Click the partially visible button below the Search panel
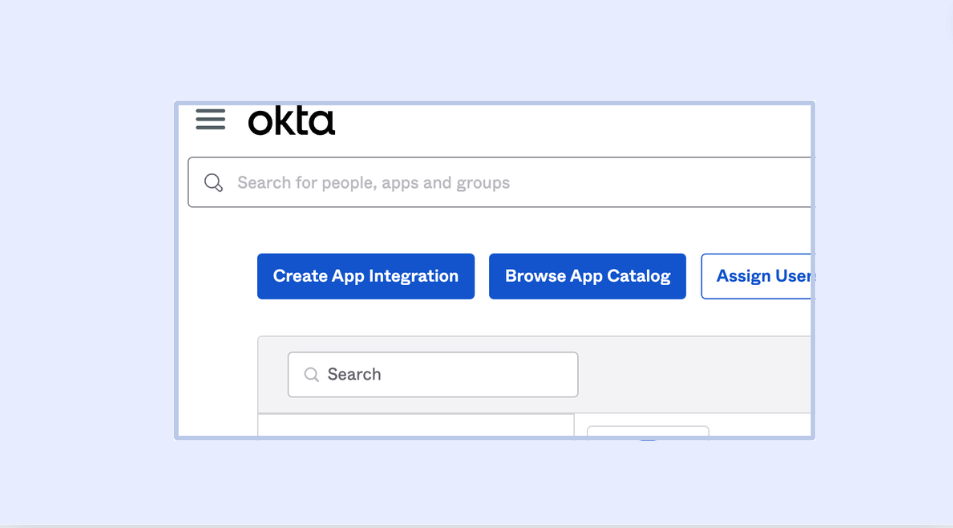 [x=648, y=432]
